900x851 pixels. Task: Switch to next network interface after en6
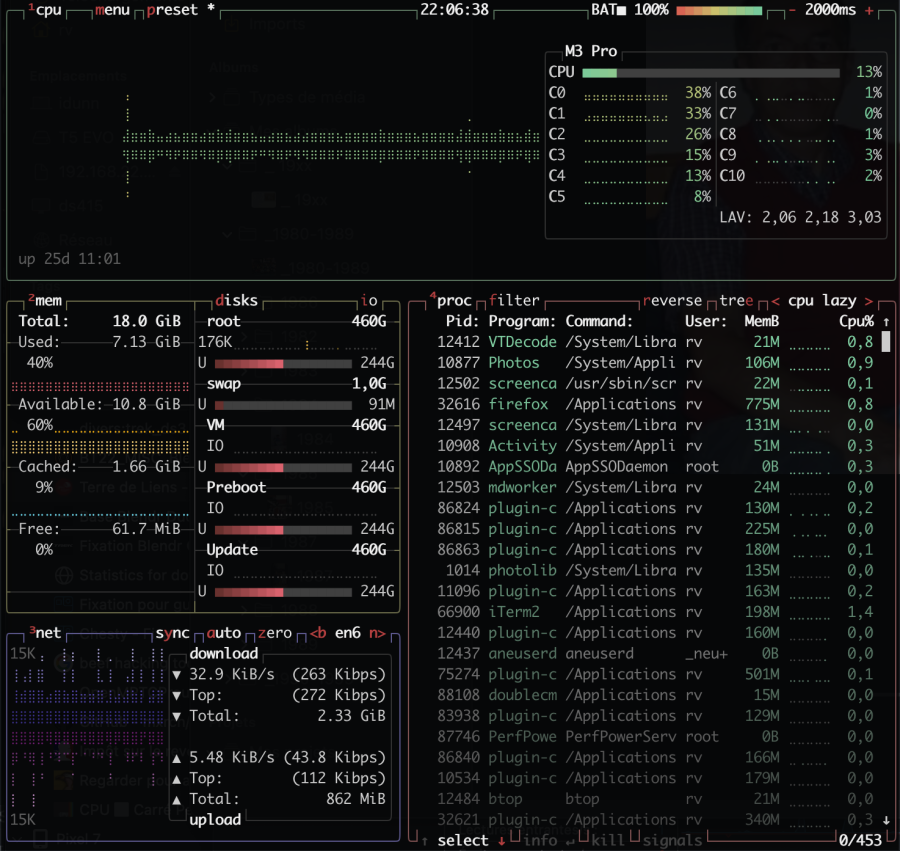376,633
